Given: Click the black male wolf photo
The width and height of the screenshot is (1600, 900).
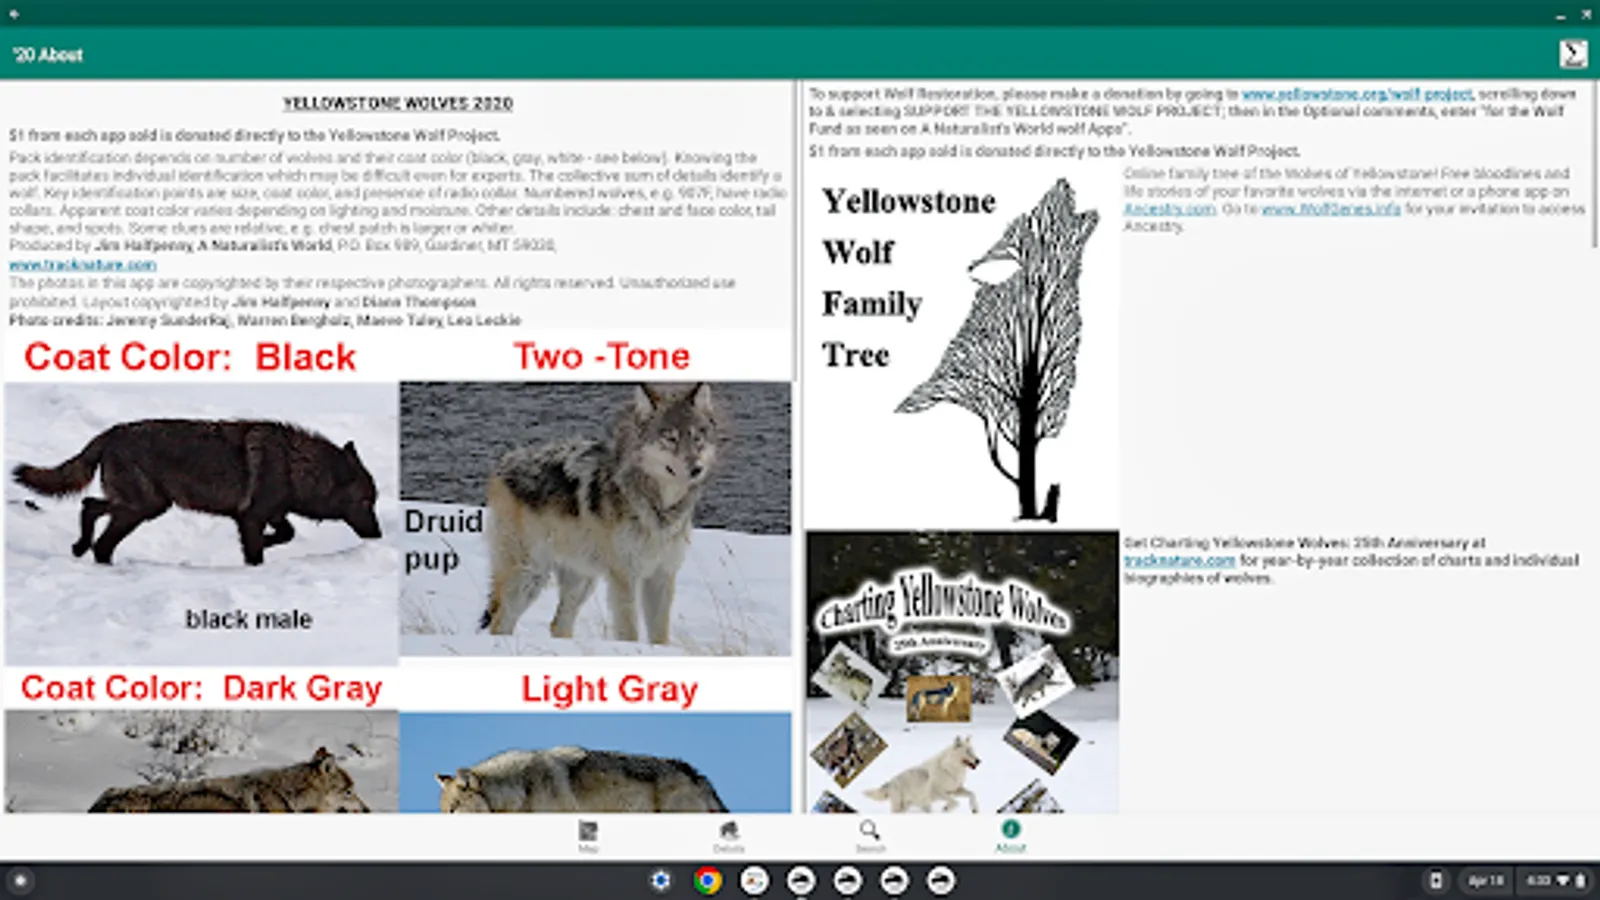Looking at the screenshot, I should [x=201, y=523].
